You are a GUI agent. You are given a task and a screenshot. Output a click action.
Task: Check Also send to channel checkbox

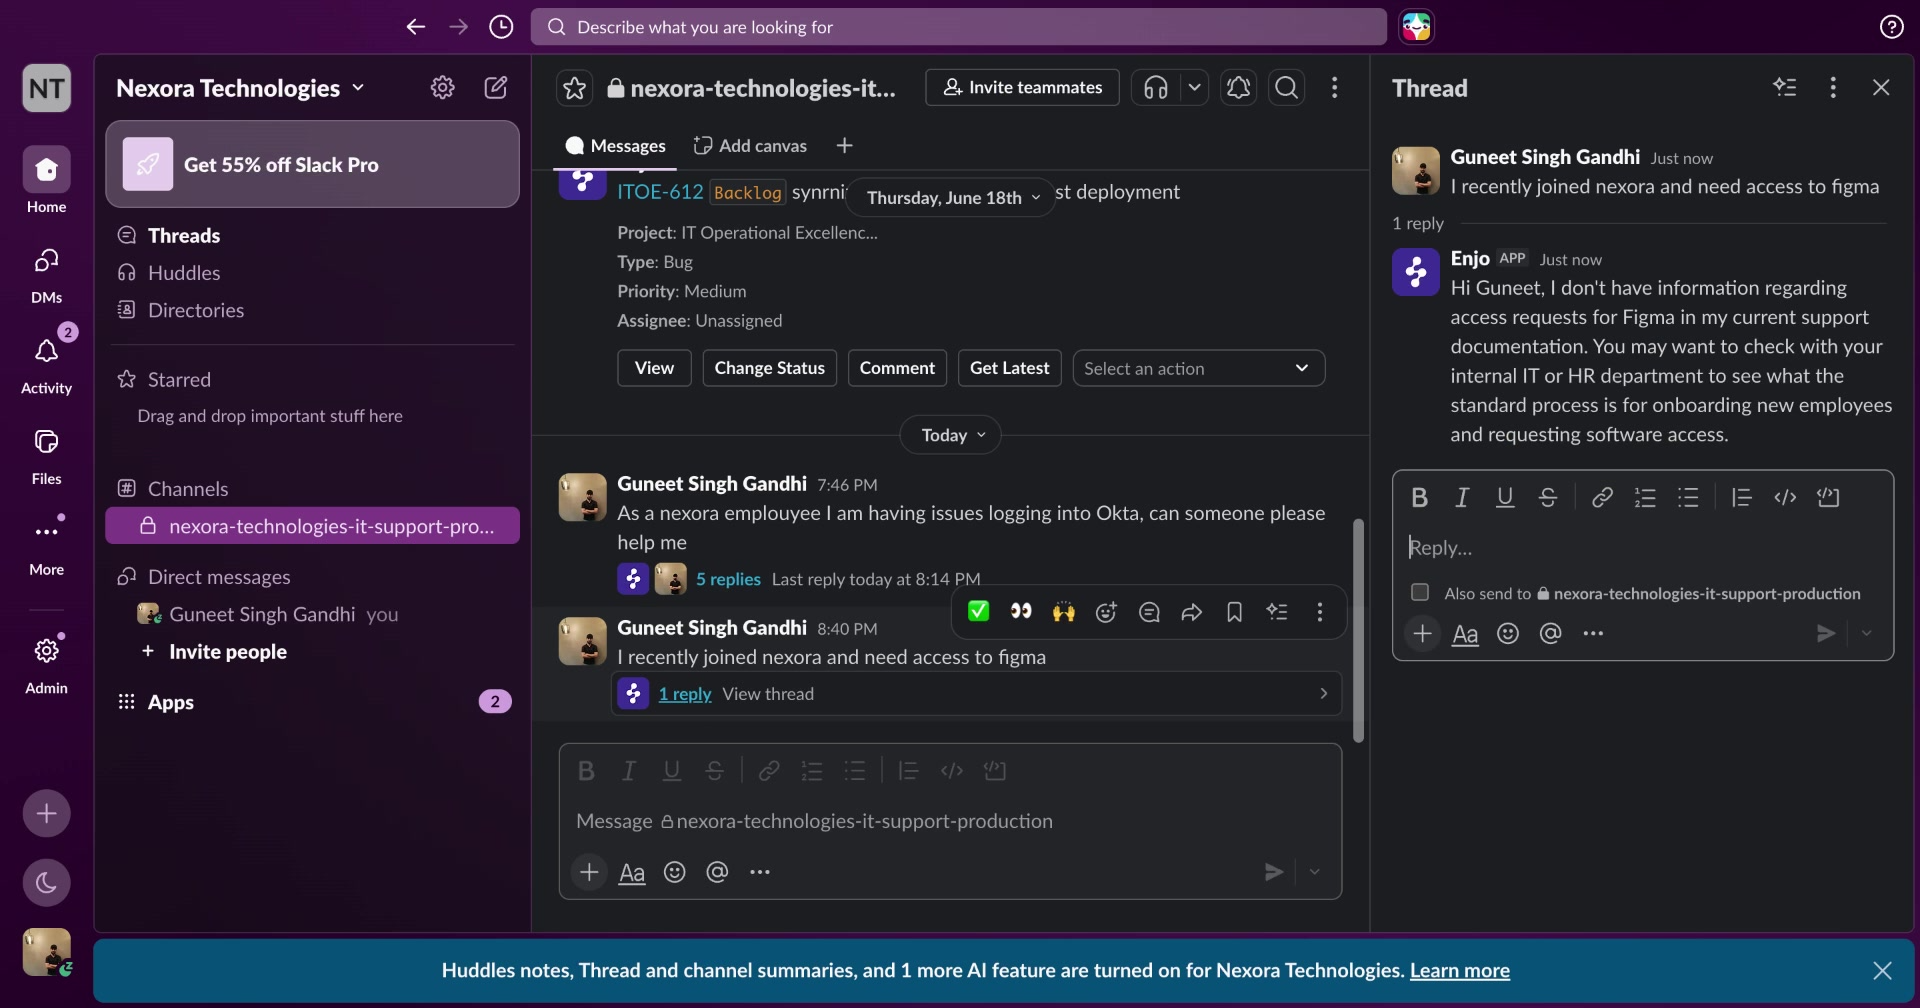1419,592
